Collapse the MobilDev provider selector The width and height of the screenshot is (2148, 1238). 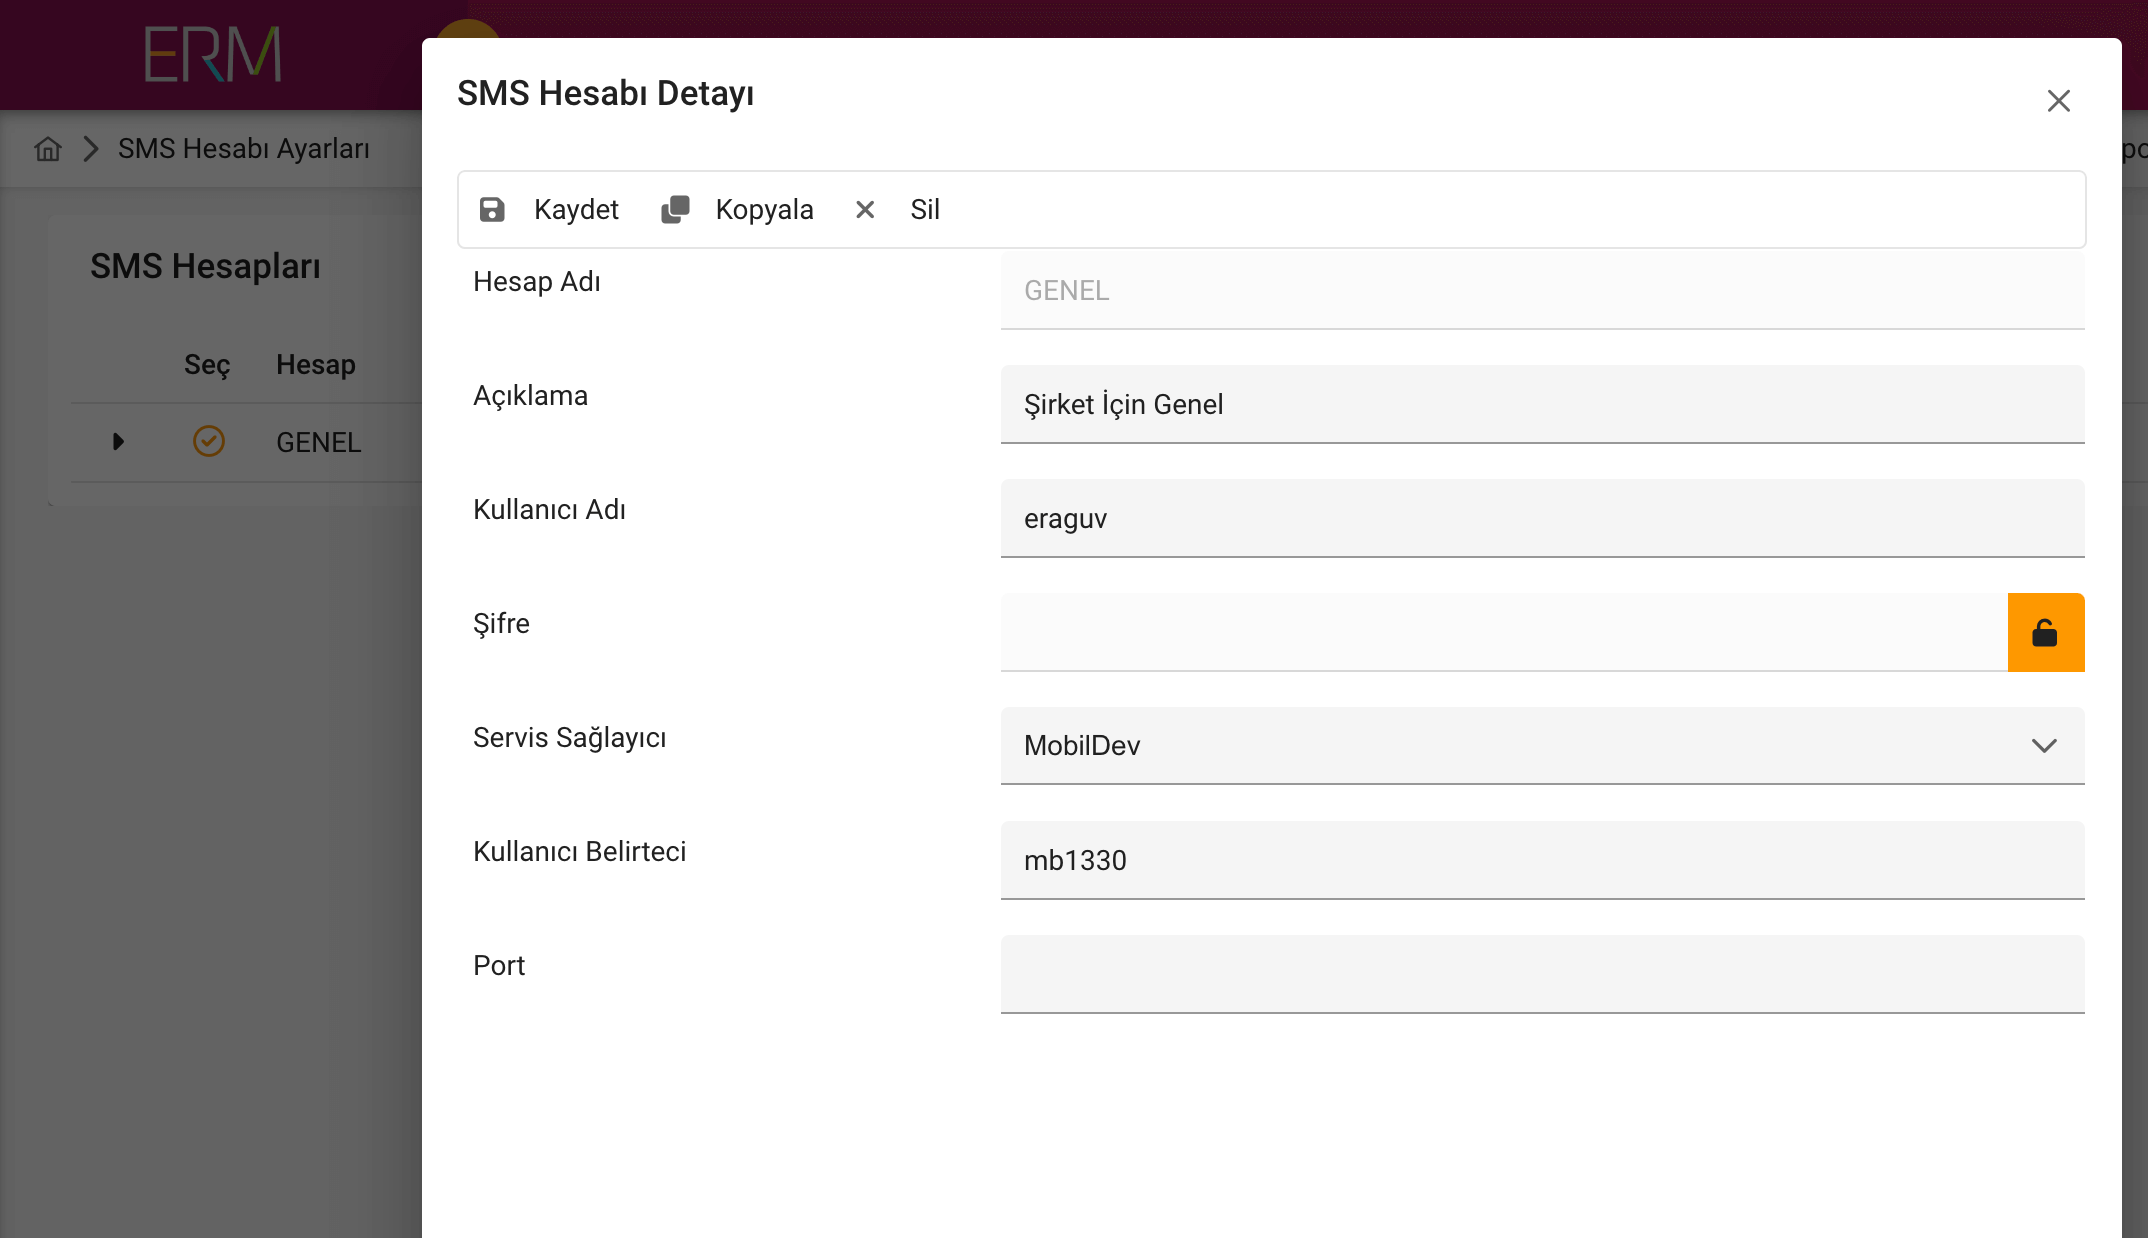2044,745
